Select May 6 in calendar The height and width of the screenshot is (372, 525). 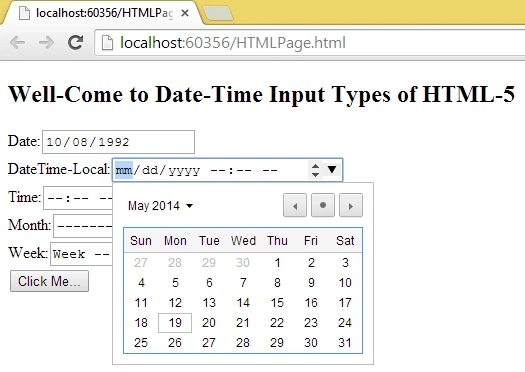[x=209, y=283]
